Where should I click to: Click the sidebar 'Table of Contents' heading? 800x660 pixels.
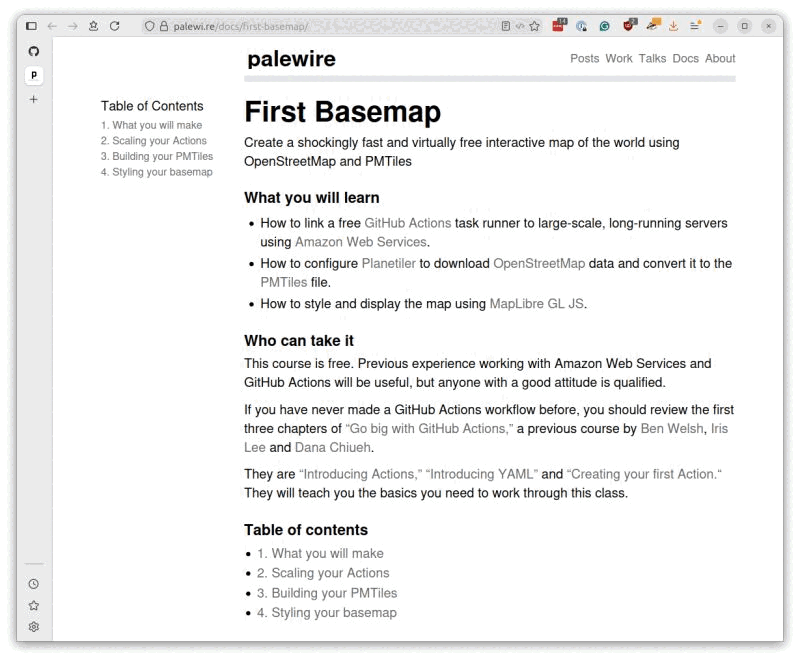(x=152, y=106)
